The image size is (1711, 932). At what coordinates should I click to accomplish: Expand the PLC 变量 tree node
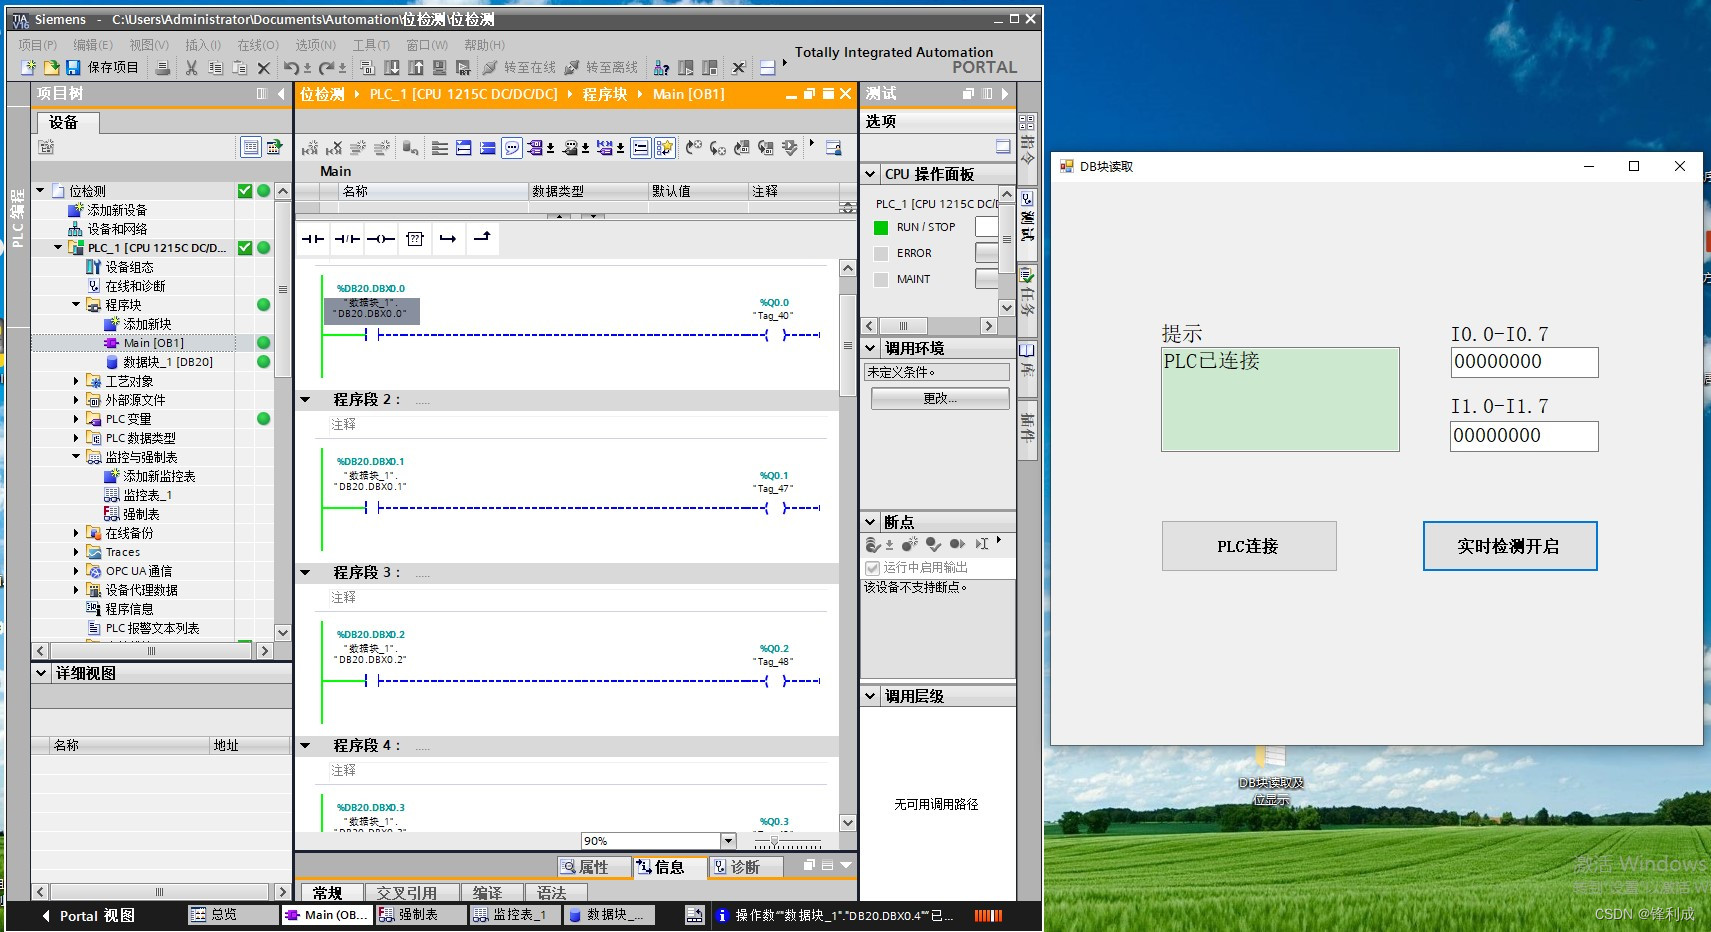click(76, 418)
